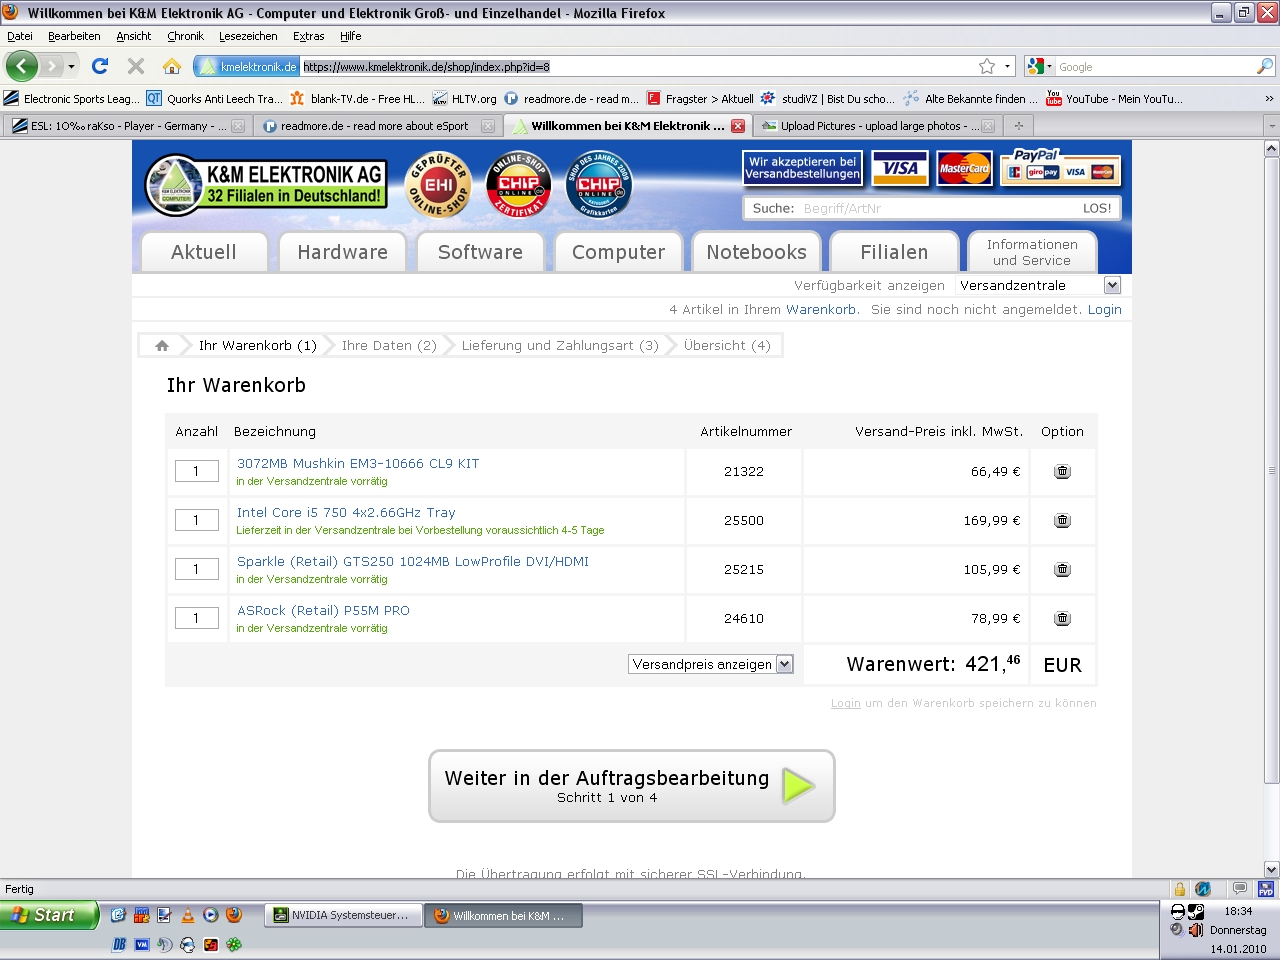Open the FVD icon in status bar

click(1266, 889)
